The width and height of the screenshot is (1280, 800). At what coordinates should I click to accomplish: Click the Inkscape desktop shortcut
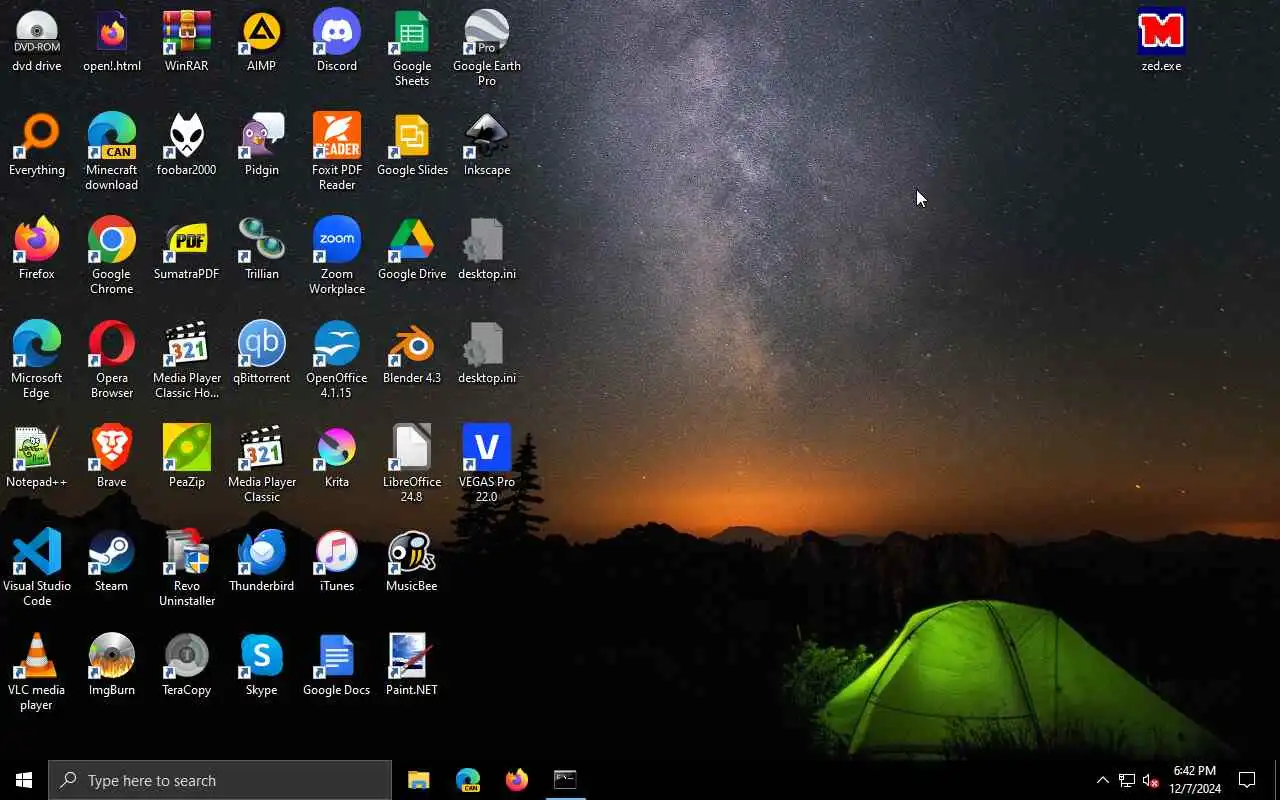487,145
